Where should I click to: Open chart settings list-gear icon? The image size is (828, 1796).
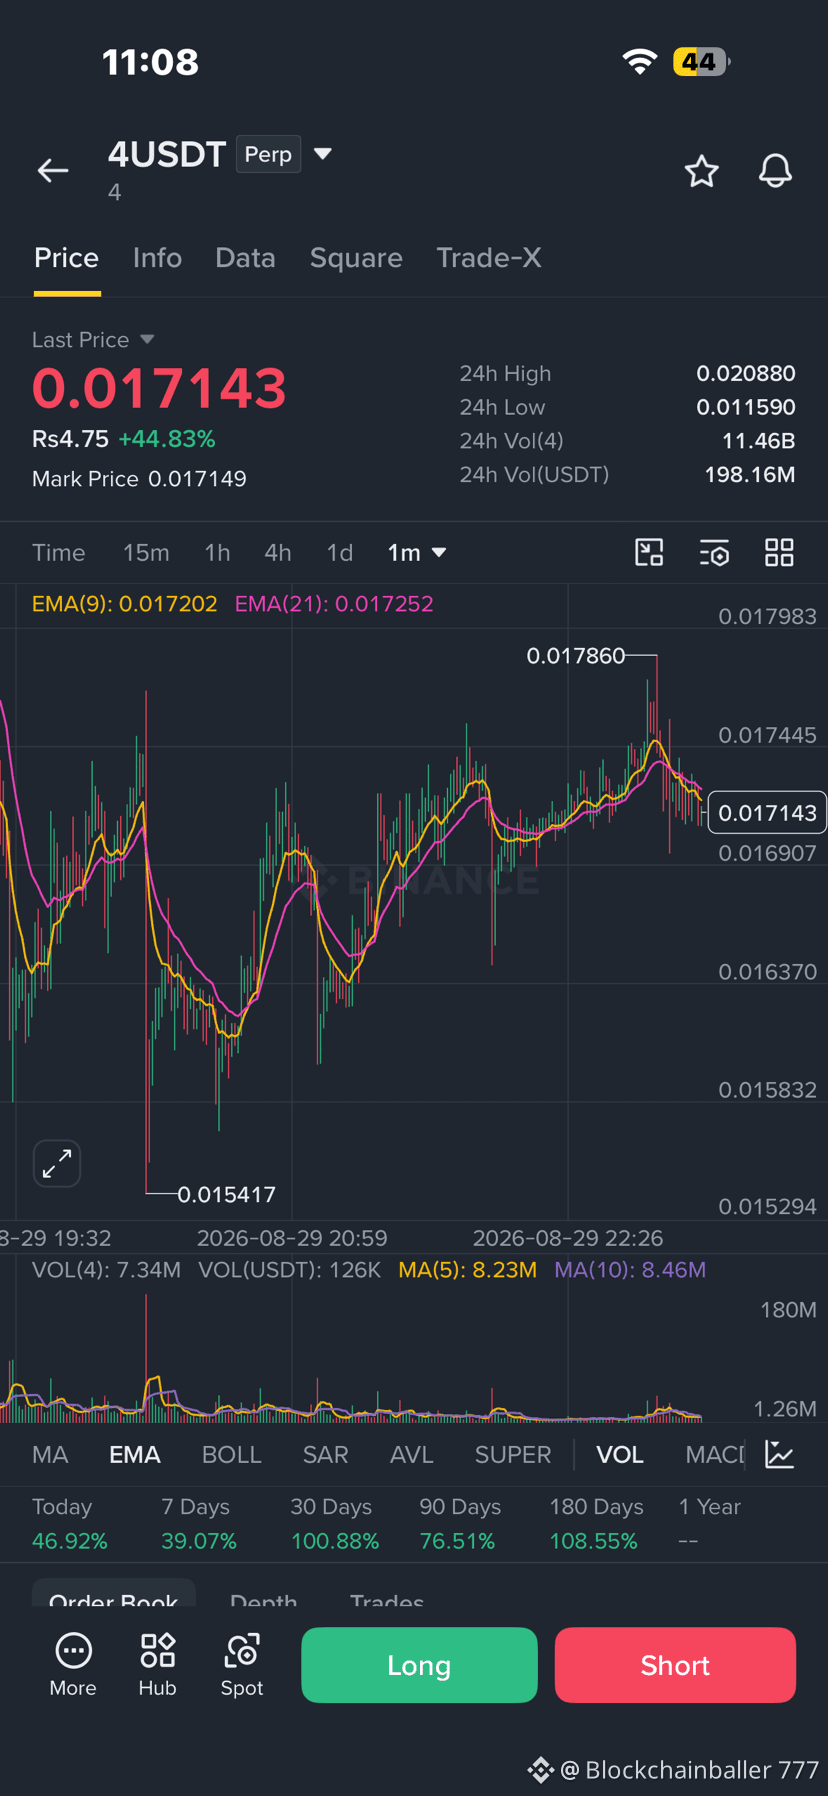(x=714, y=552)
